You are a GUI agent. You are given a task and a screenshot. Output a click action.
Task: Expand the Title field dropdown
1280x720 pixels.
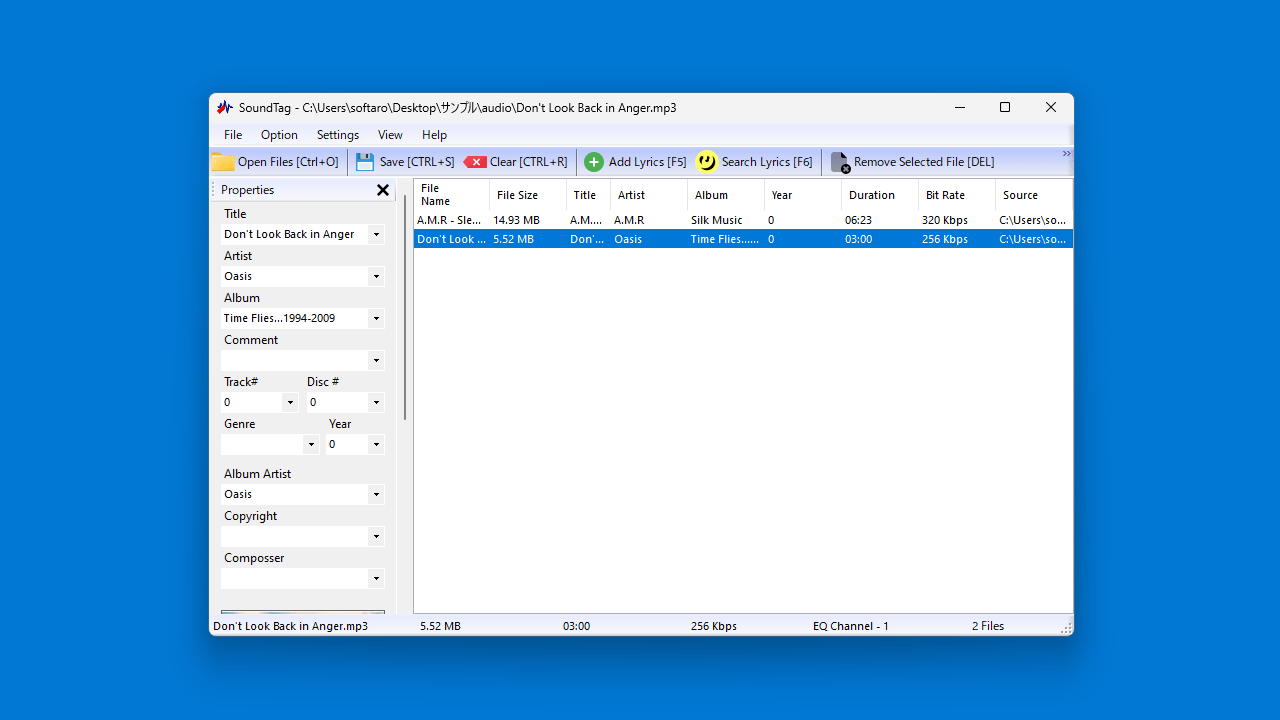[x=376, y=234]
